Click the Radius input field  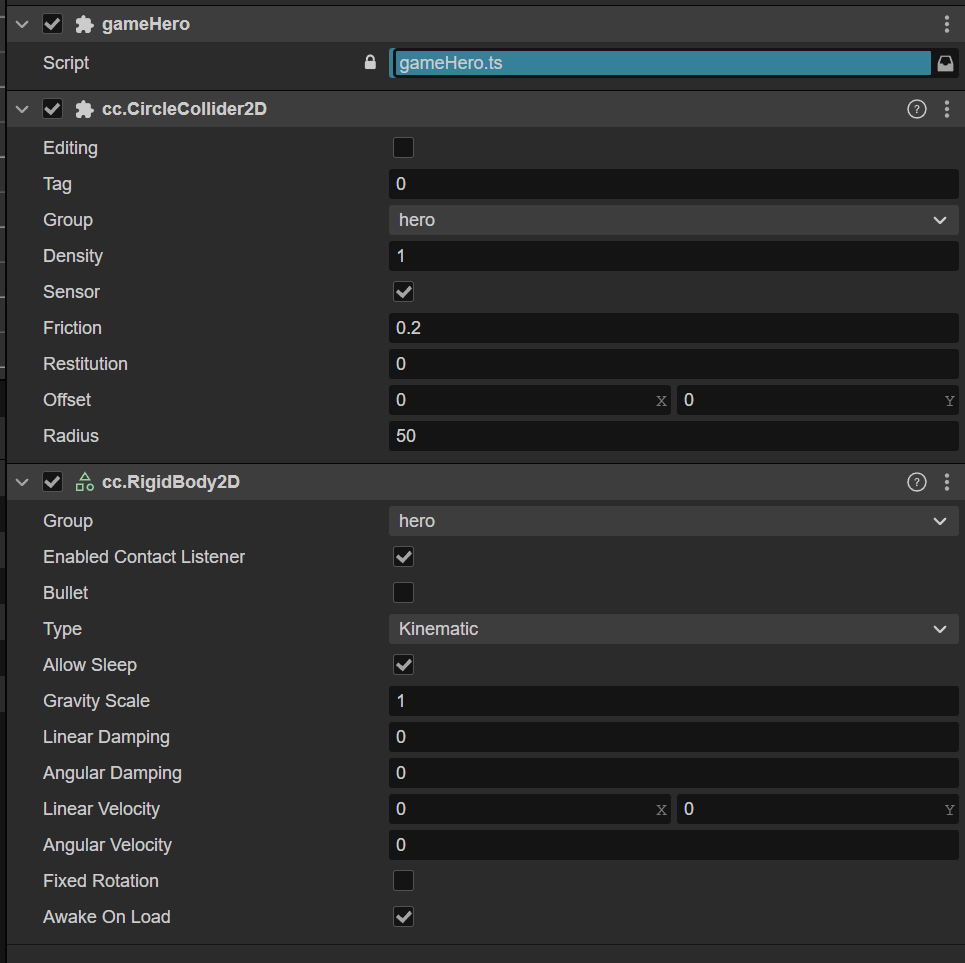673,436
